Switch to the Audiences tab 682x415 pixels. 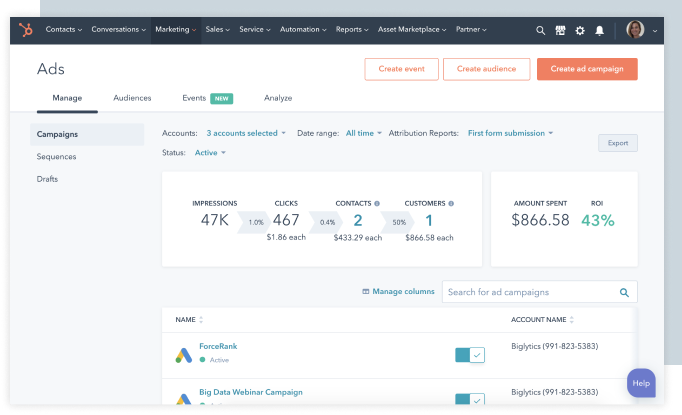(132, 98)
